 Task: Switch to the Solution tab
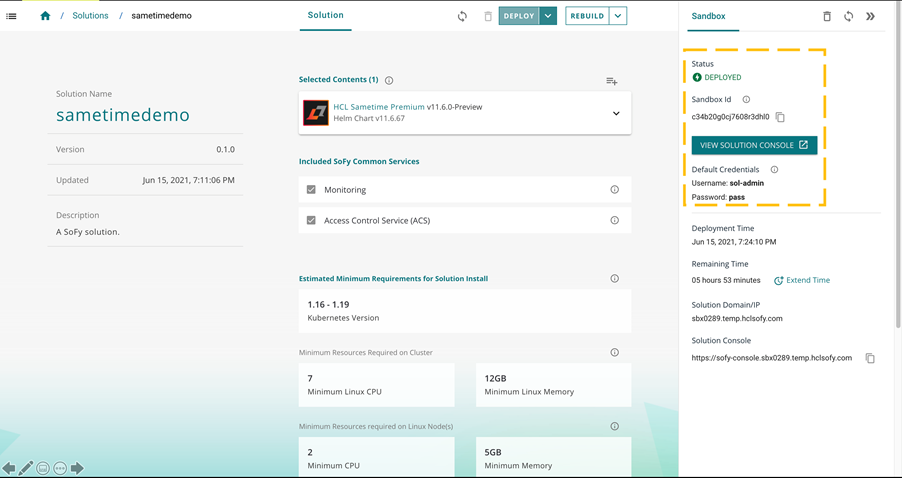(x=326, y=16)
